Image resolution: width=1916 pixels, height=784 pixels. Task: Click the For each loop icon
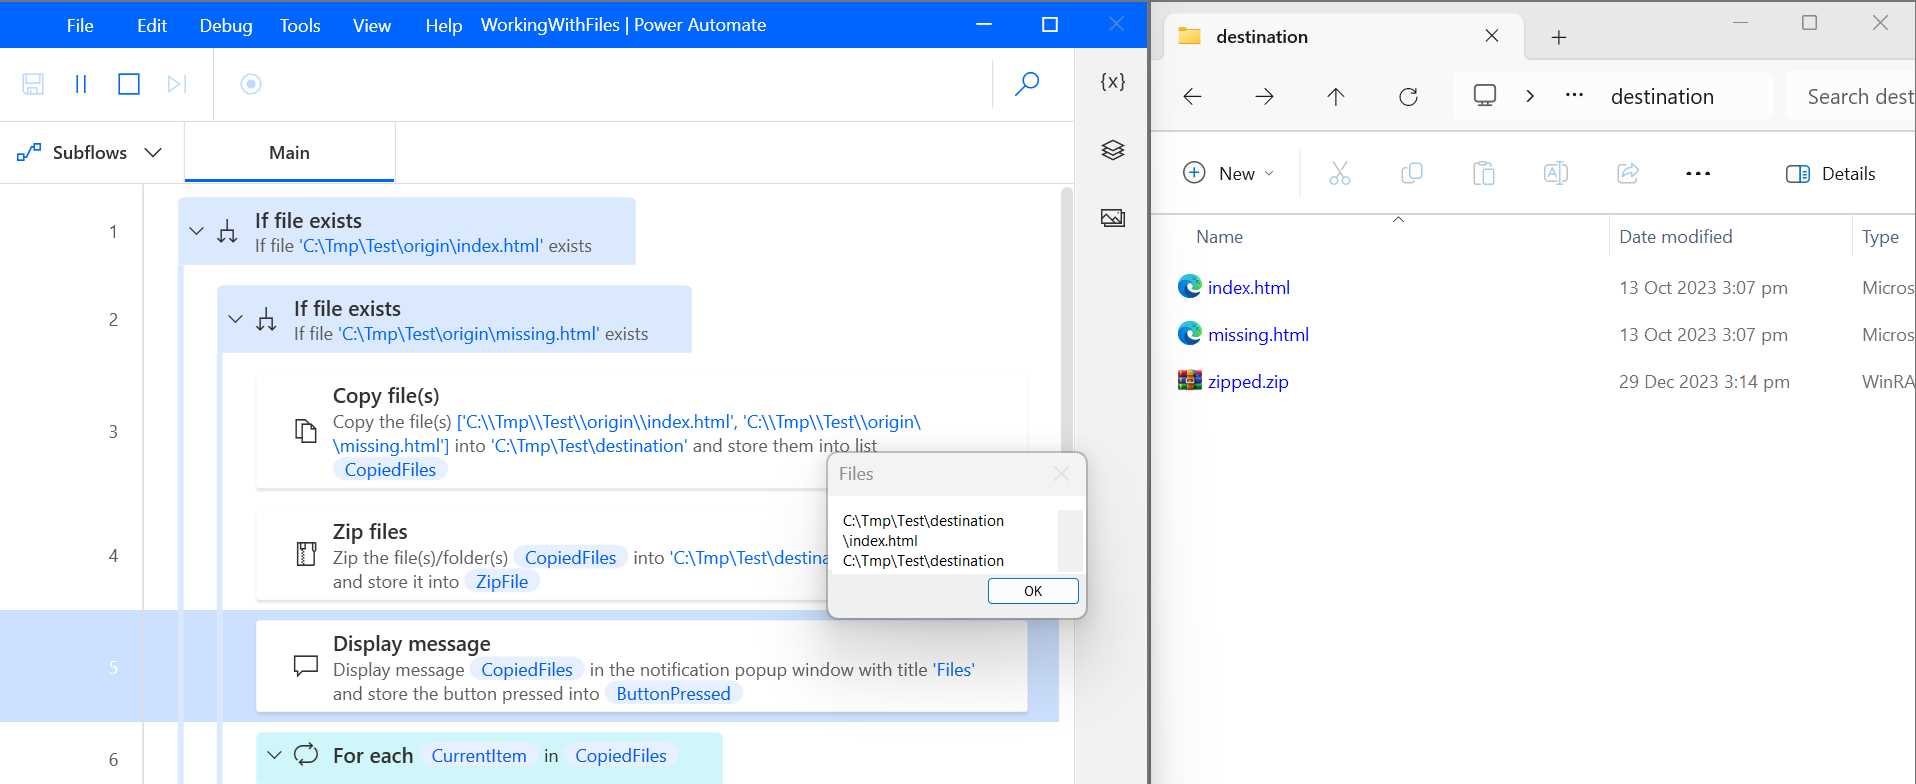306,755
